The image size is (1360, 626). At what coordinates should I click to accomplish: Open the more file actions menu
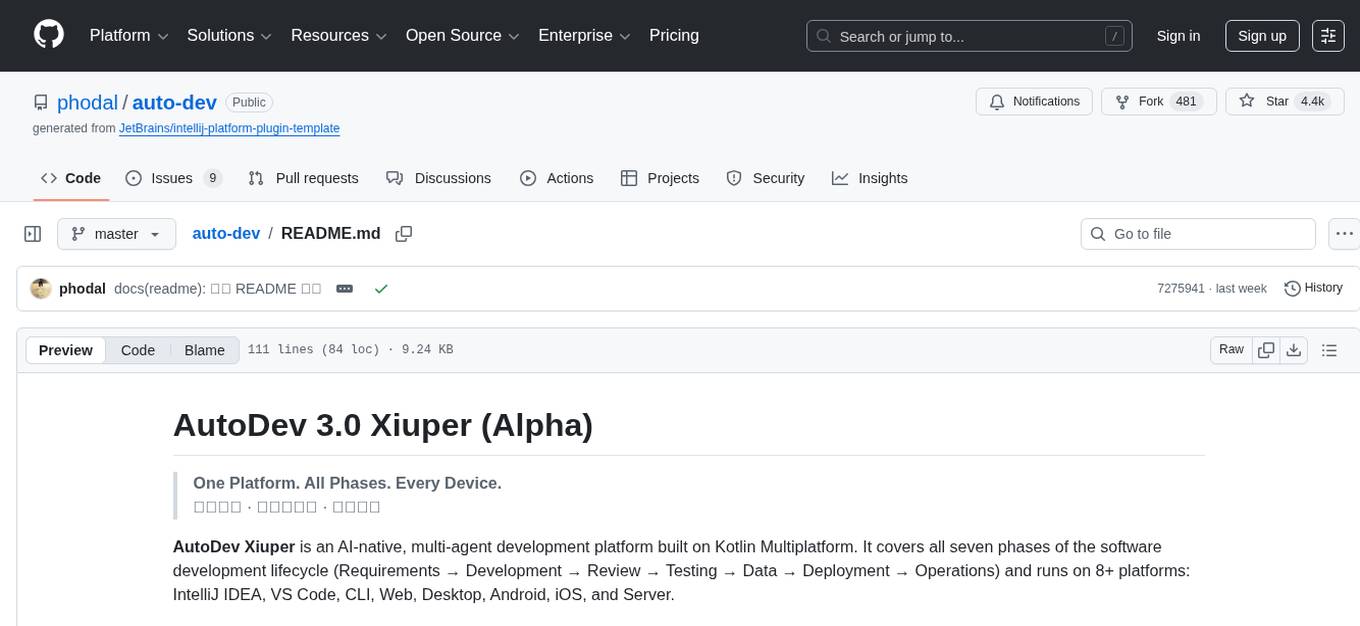pyautogui.click(x=1344, y=234)
